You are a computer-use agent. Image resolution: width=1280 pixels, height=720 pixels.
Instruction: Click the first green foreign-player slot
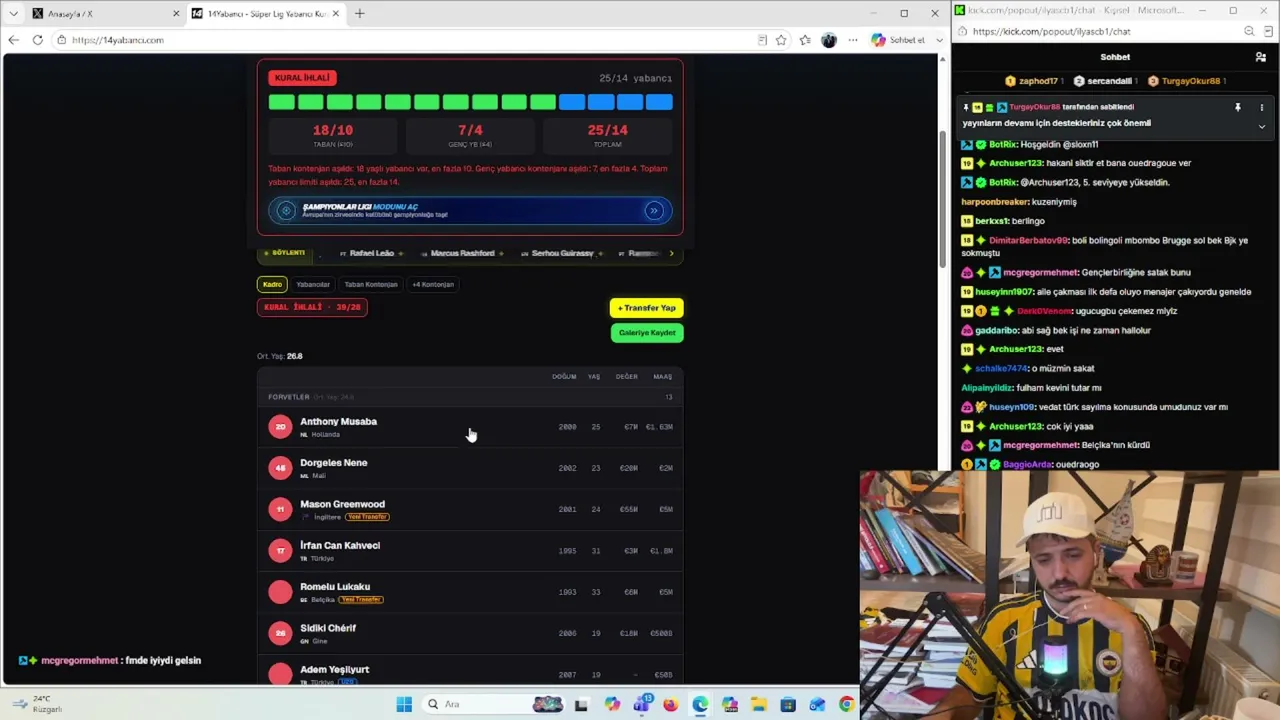[x=282, y=102]
